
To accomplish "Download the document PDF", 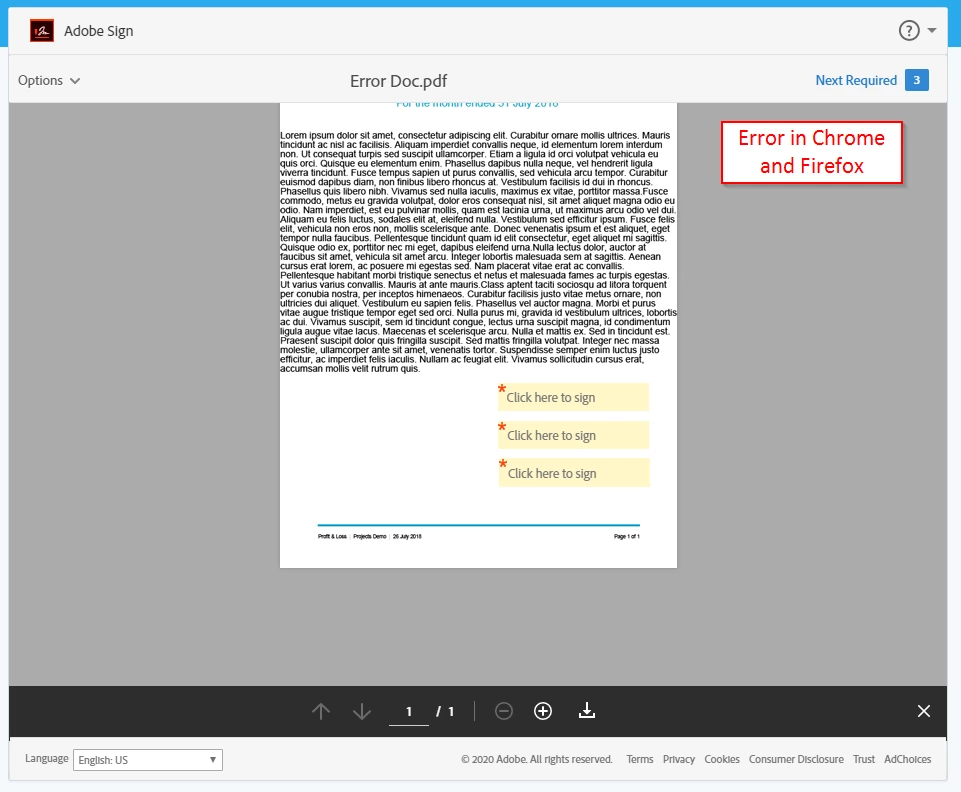I will pyautogui.click(x=587, y=710).
